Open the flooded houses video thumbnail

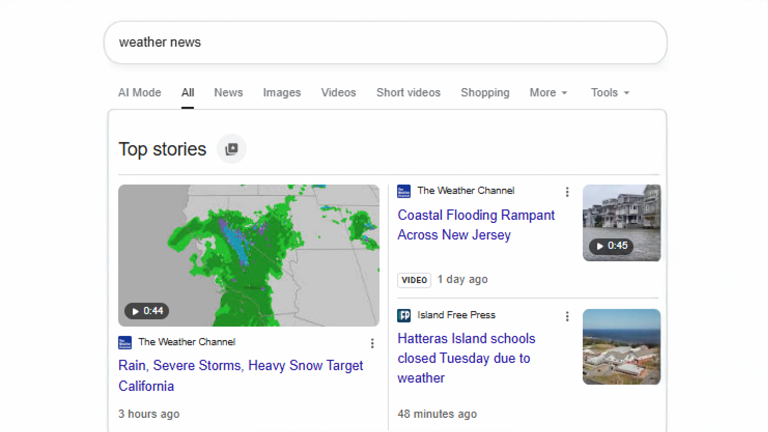[622, 223]
